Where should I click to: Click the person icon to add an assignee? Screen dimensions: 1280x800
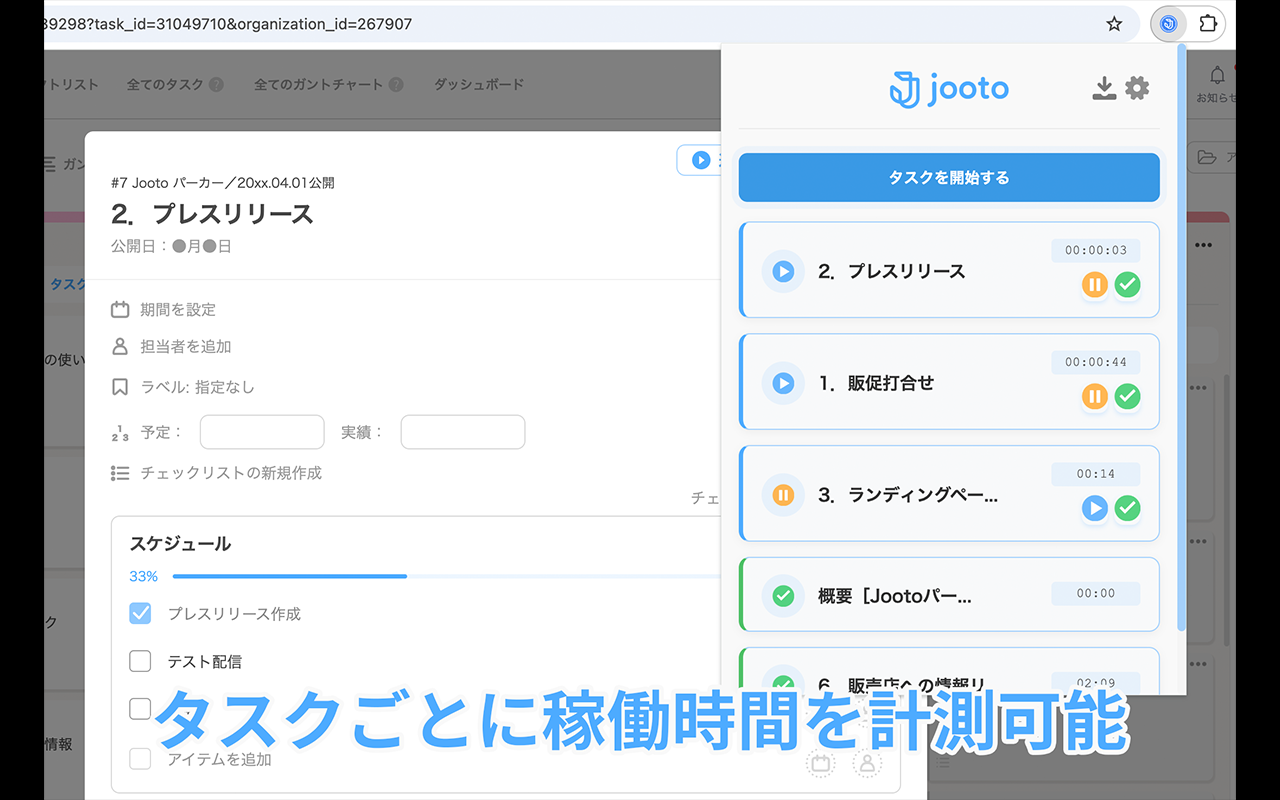(x=120, y=346)
